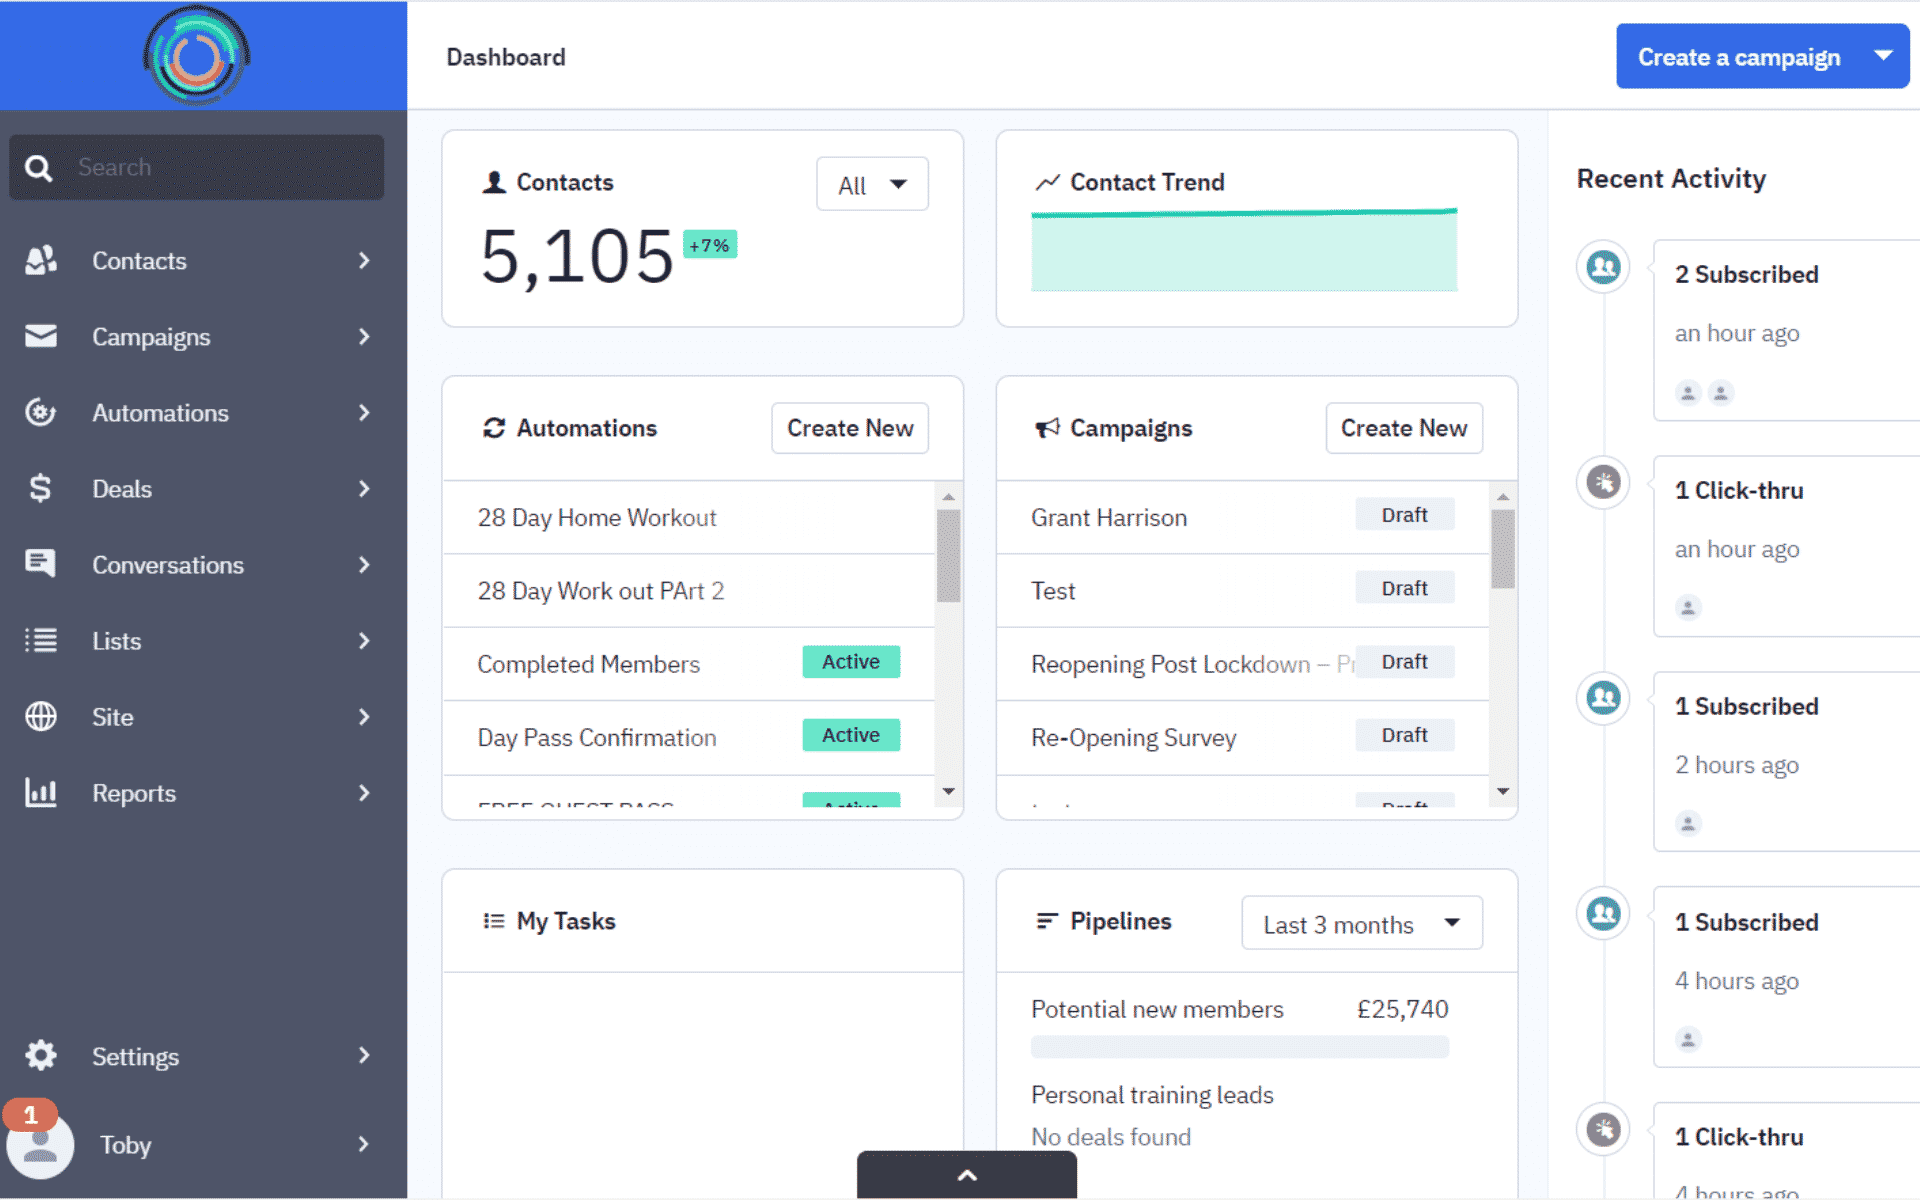Screen dimensions: 1920x1200
Task: Click the Potential new members progress bar
Action: [1240, 1046]
